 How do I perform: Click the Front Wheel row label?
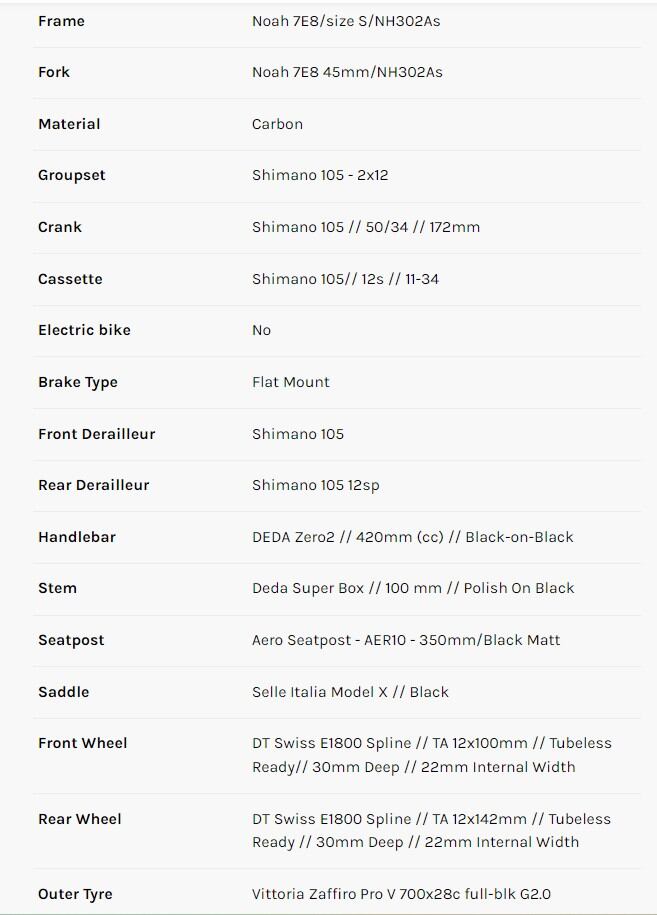[x=83, y=743]
